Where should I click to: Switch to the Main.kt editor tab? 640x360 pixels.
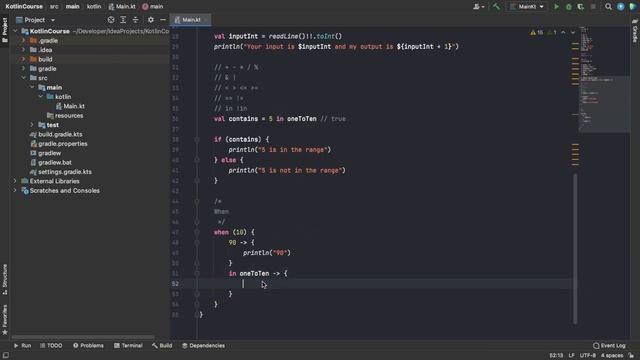[x=191, y=20]
